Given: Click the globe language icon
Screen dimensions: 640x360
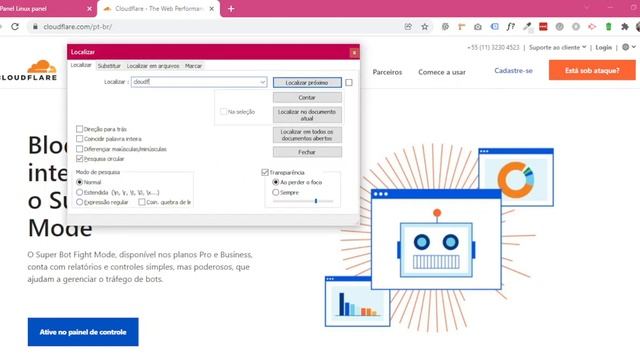Looking at the screenshot, I should [625, 47].
